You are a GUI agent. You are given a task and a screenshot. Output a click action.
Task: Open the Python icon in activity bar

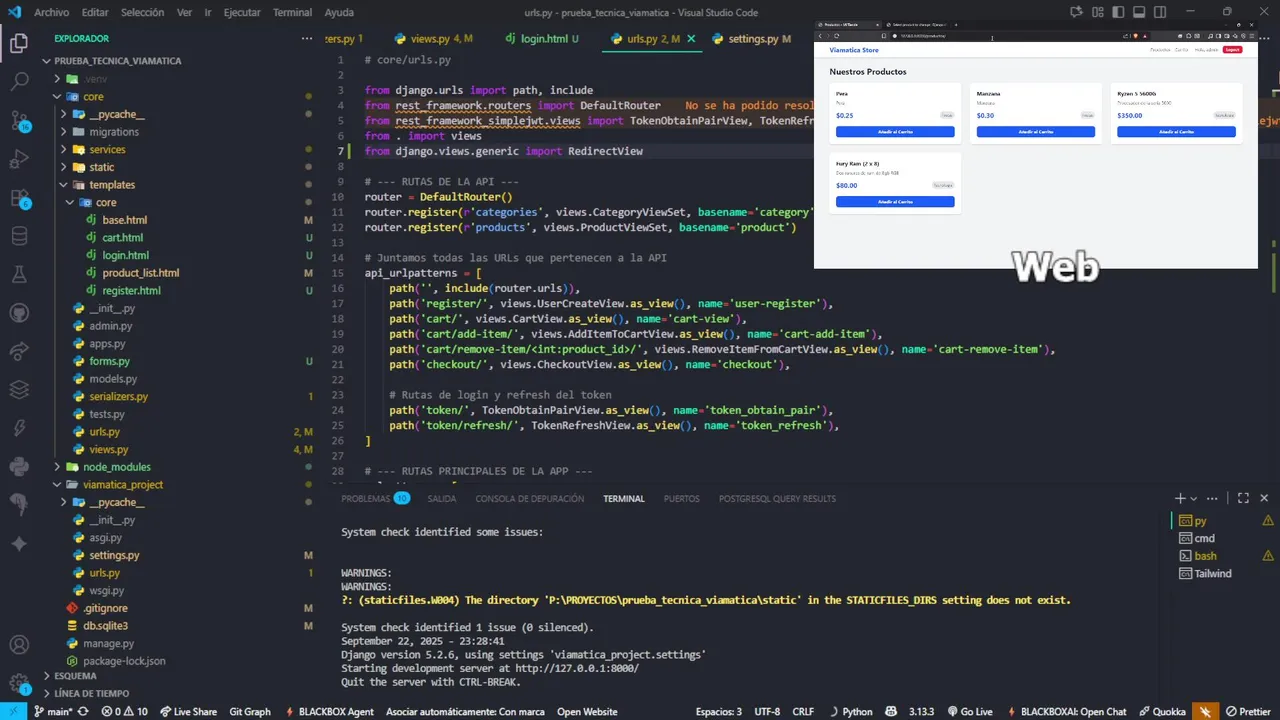pos(18,465)
